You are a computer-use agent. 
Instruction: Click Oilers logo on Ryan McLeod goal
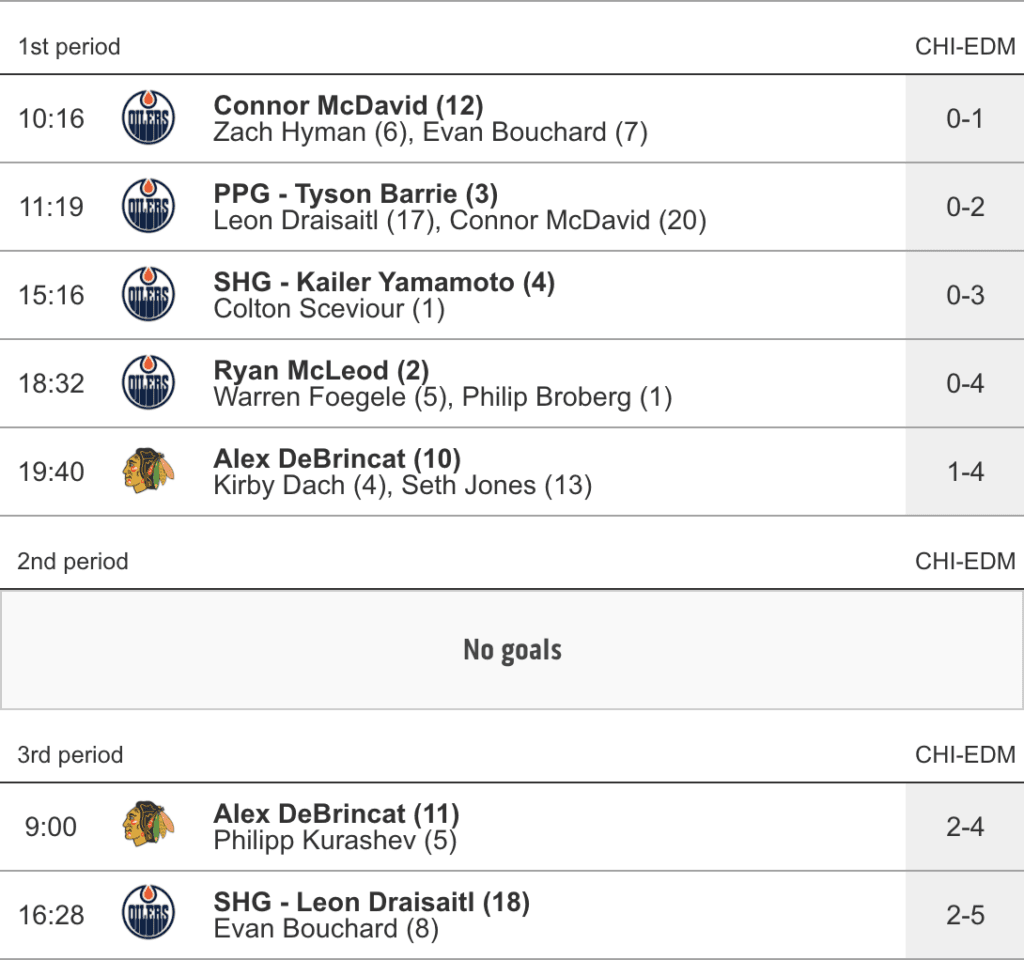pos(148,383)
